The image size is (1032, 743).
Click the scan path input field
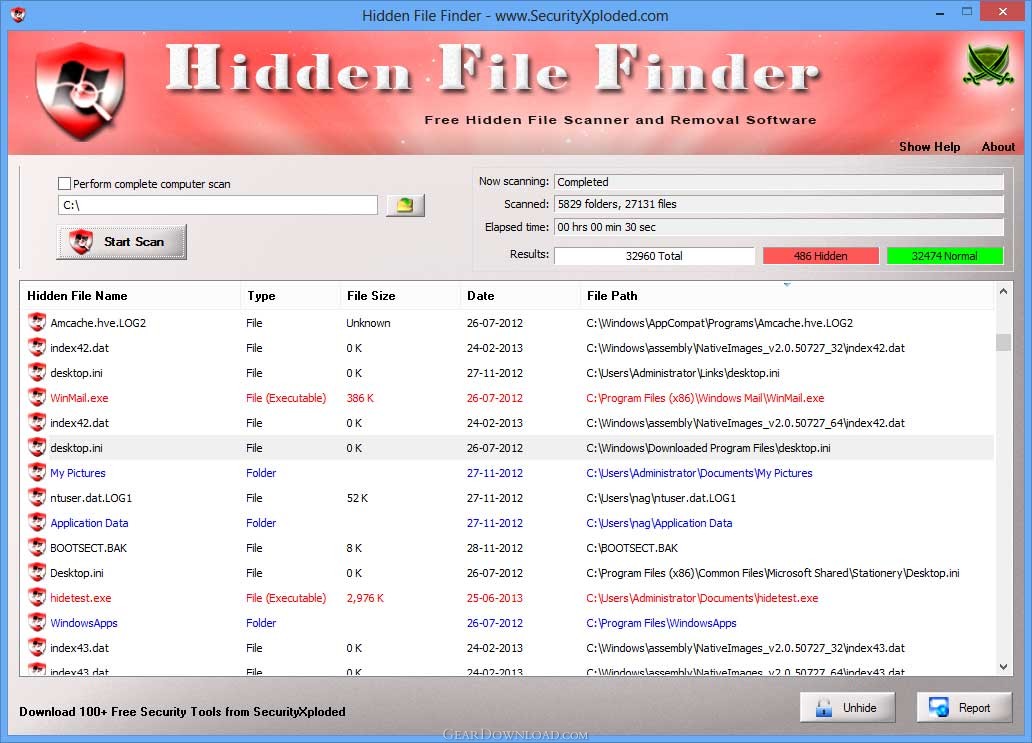218,205
